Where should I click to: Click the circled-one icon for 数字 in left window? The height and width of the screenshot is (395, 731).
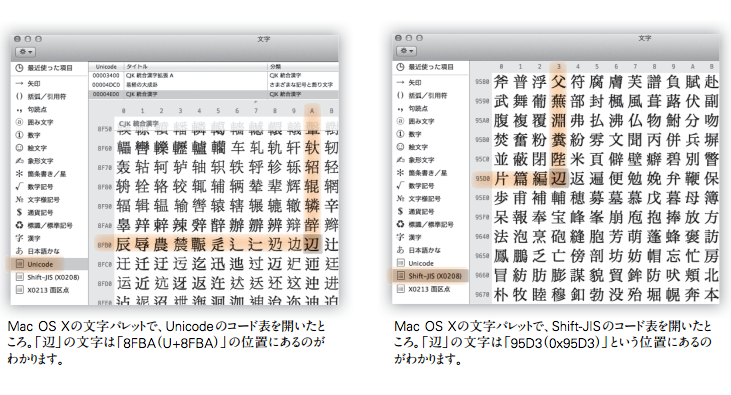(x=19, y=135)
